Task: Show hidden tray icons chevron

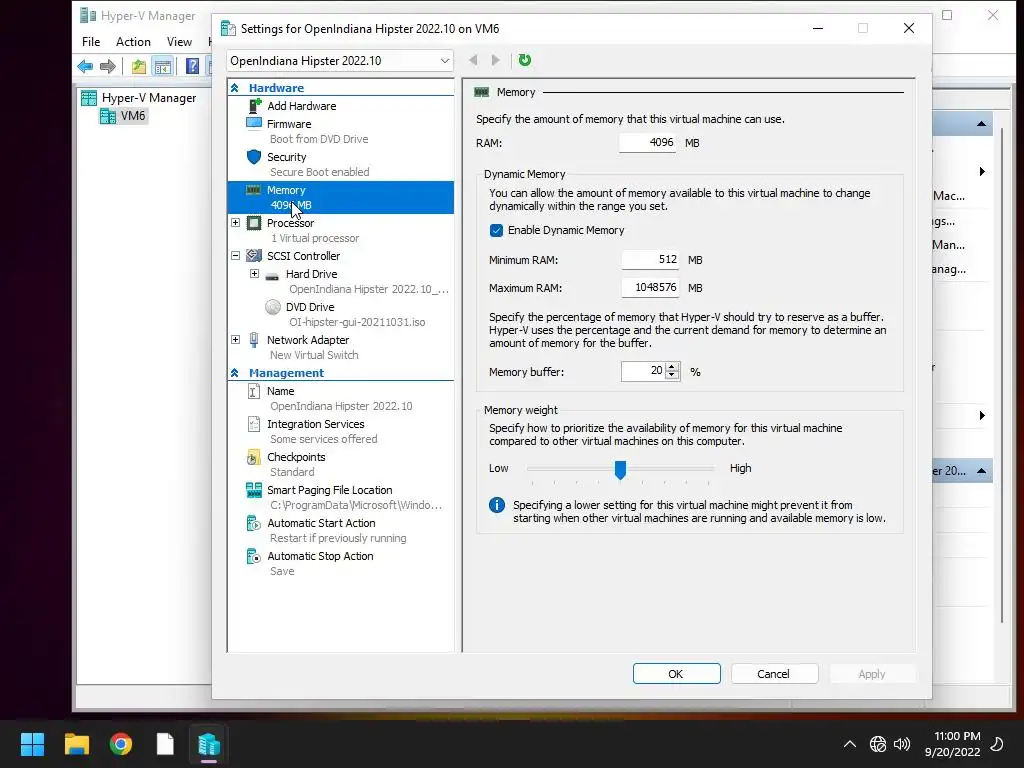Action: pos(850,744)
